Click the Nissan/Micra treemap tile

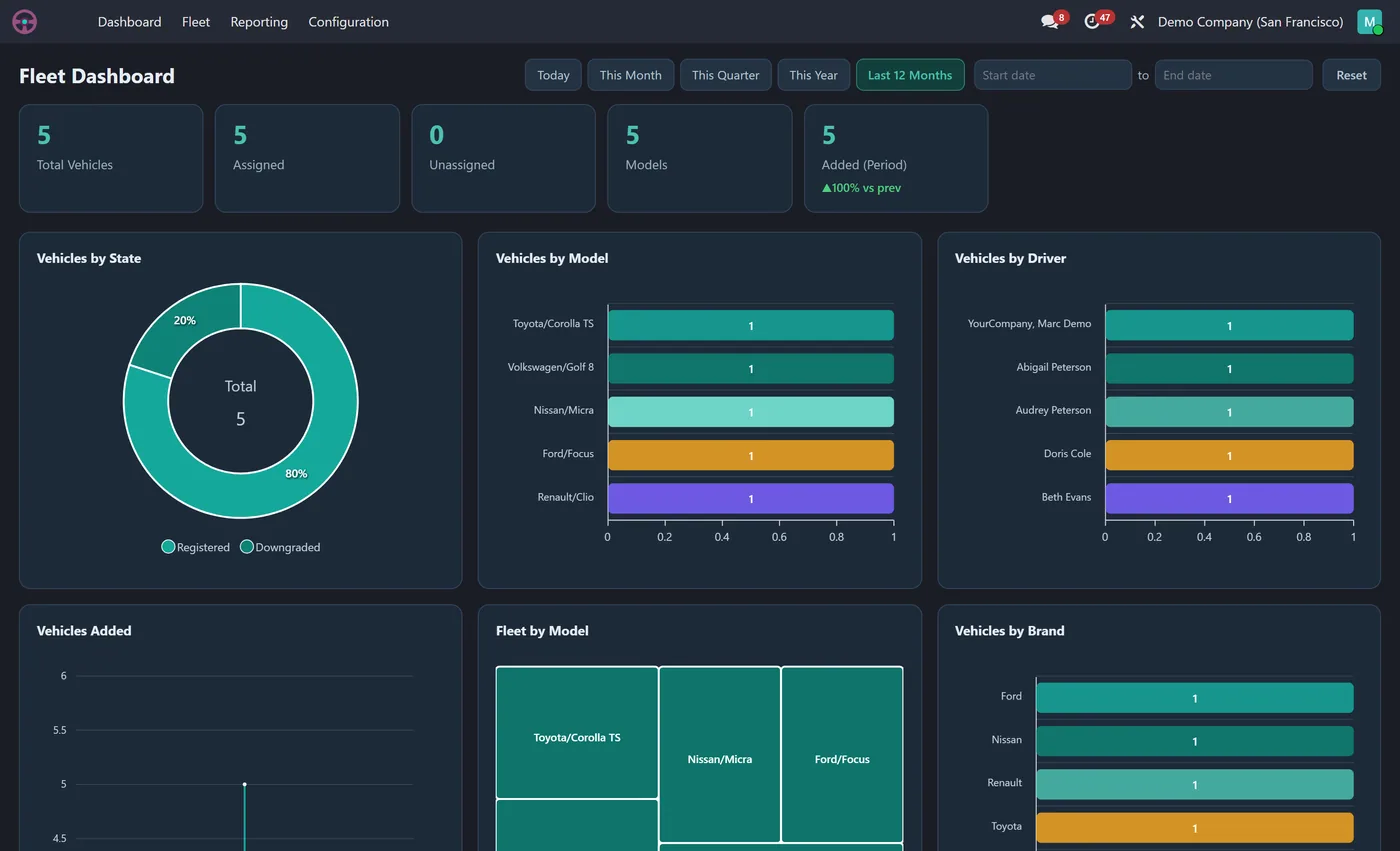(720, 754)
